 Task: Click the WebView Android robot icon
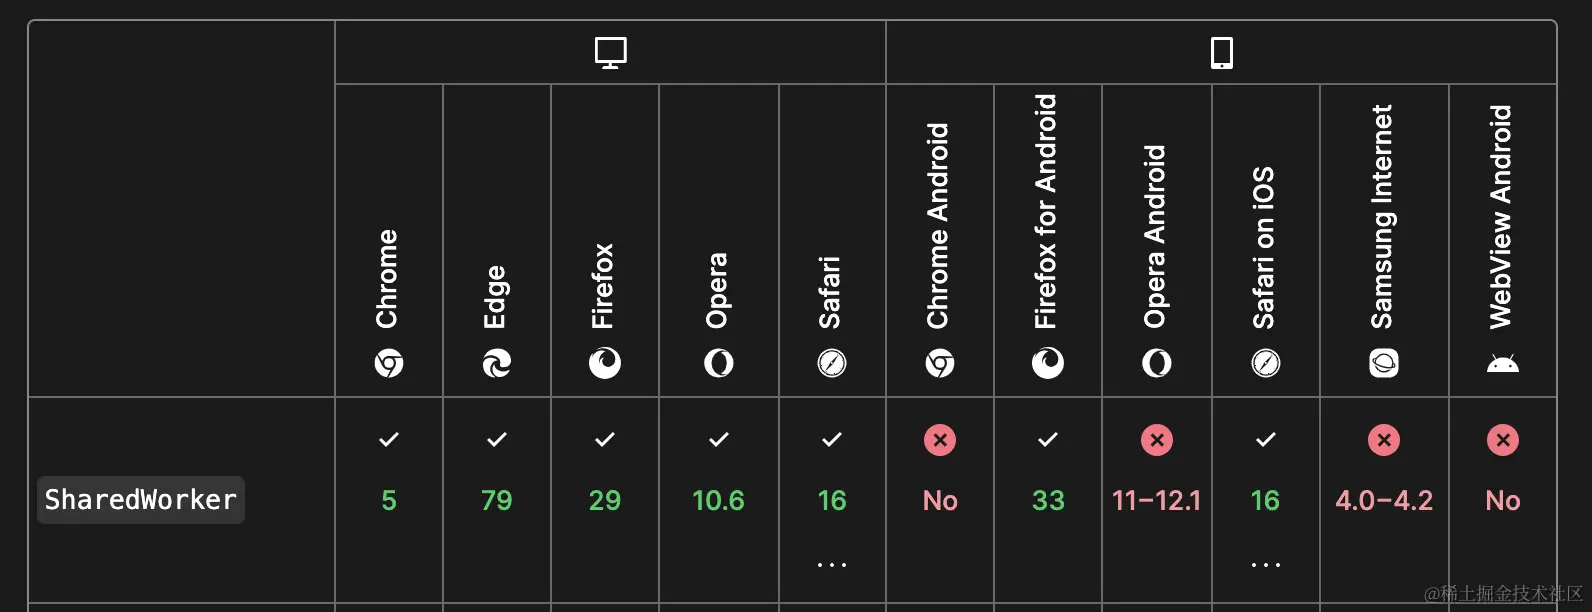[1502, 363]
